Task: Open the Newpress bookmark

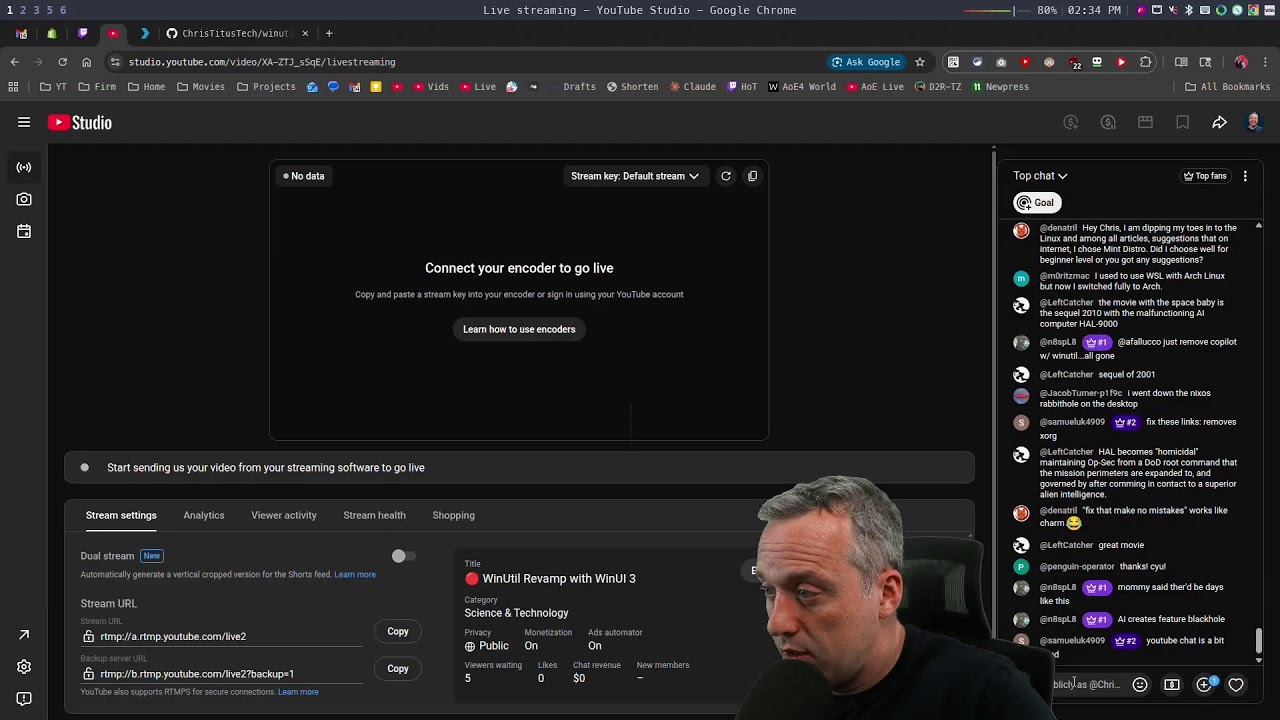Action: [x=999, y=87]
